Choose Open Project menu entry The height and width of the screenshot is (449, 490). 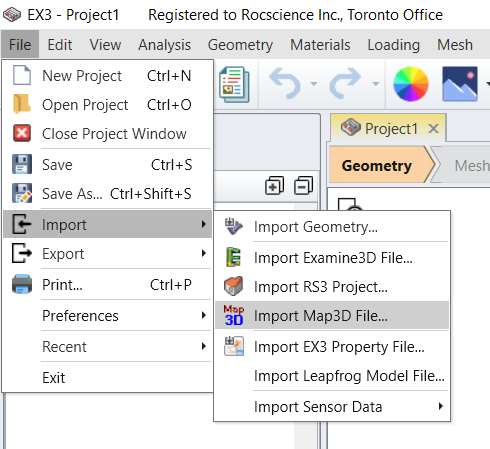[107, 104]
